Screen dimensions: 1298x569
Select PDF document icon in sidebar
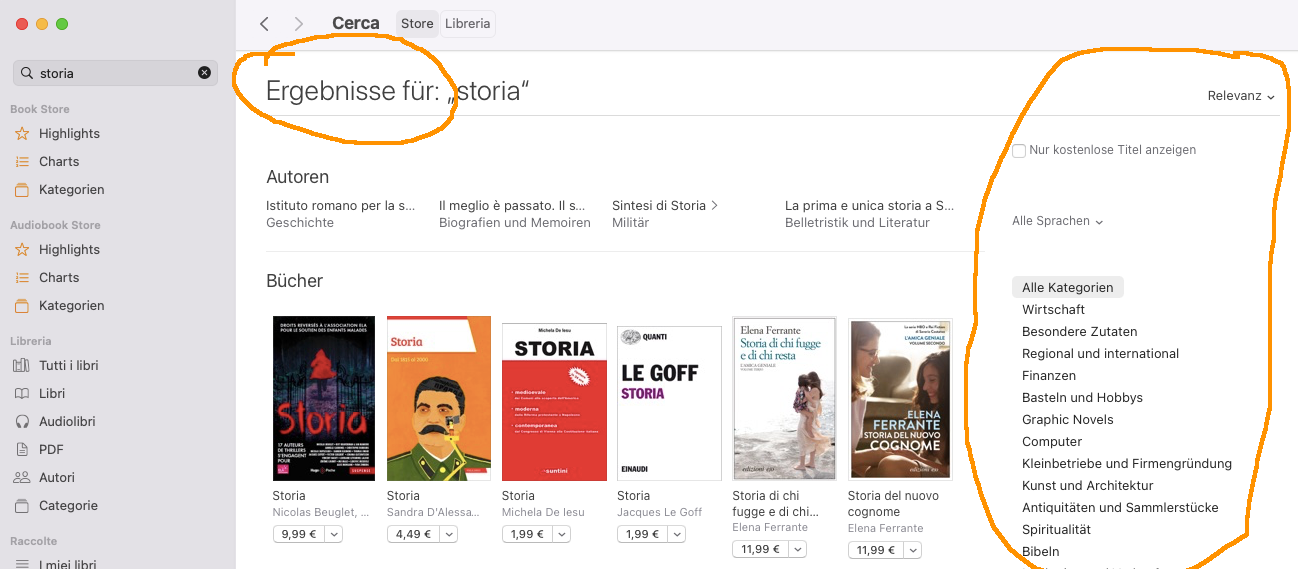(22, 449)
